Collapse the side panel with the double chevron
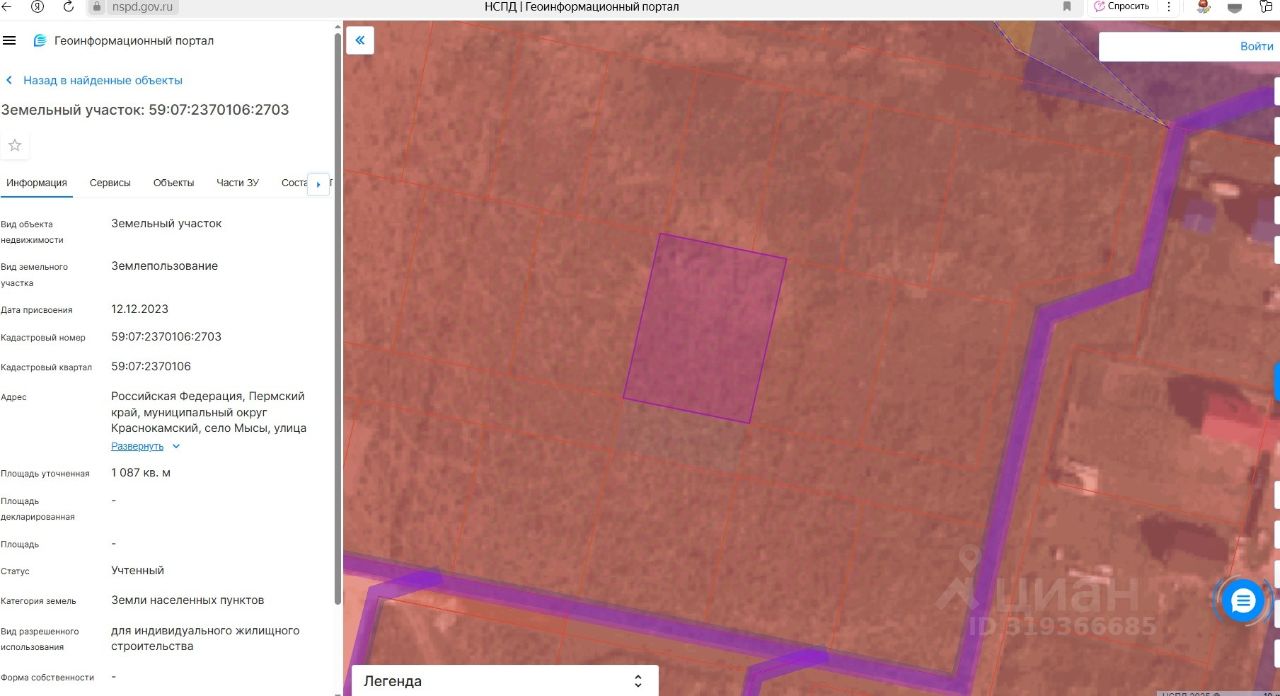Image resolution: width=1280 pixels, height=696 pixels. pos(360,41)
